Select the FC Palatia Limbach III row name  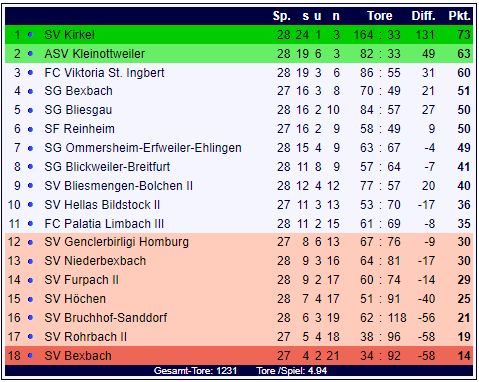coord(104,223)
